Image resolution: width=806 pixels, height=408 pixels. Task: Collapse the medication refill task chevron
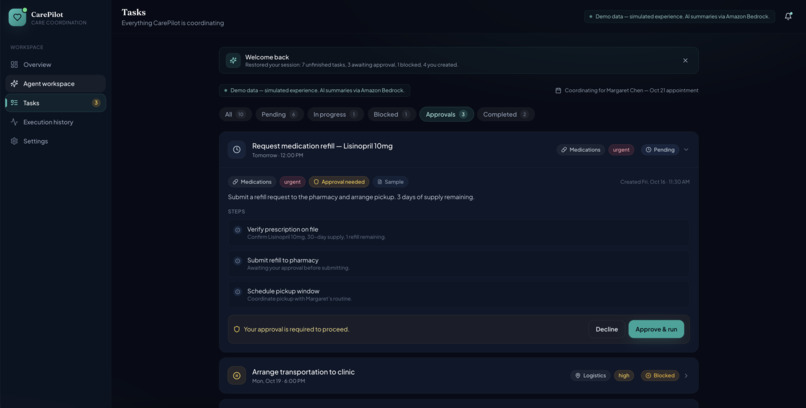[686, 150]
